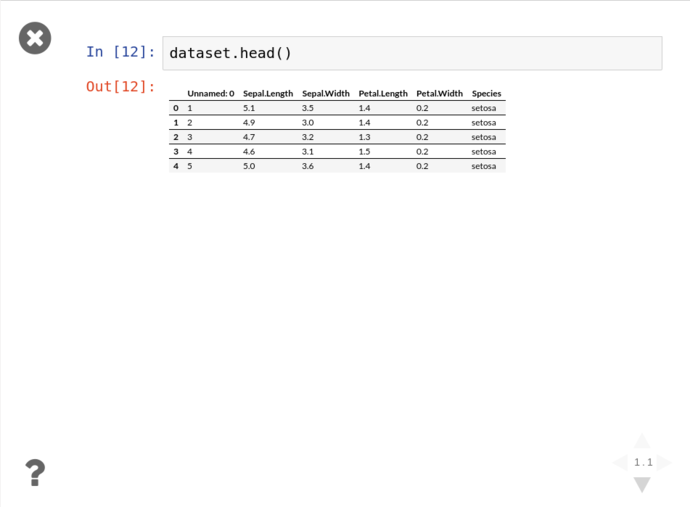Click the Petal.Width column header

coord(439,94)
